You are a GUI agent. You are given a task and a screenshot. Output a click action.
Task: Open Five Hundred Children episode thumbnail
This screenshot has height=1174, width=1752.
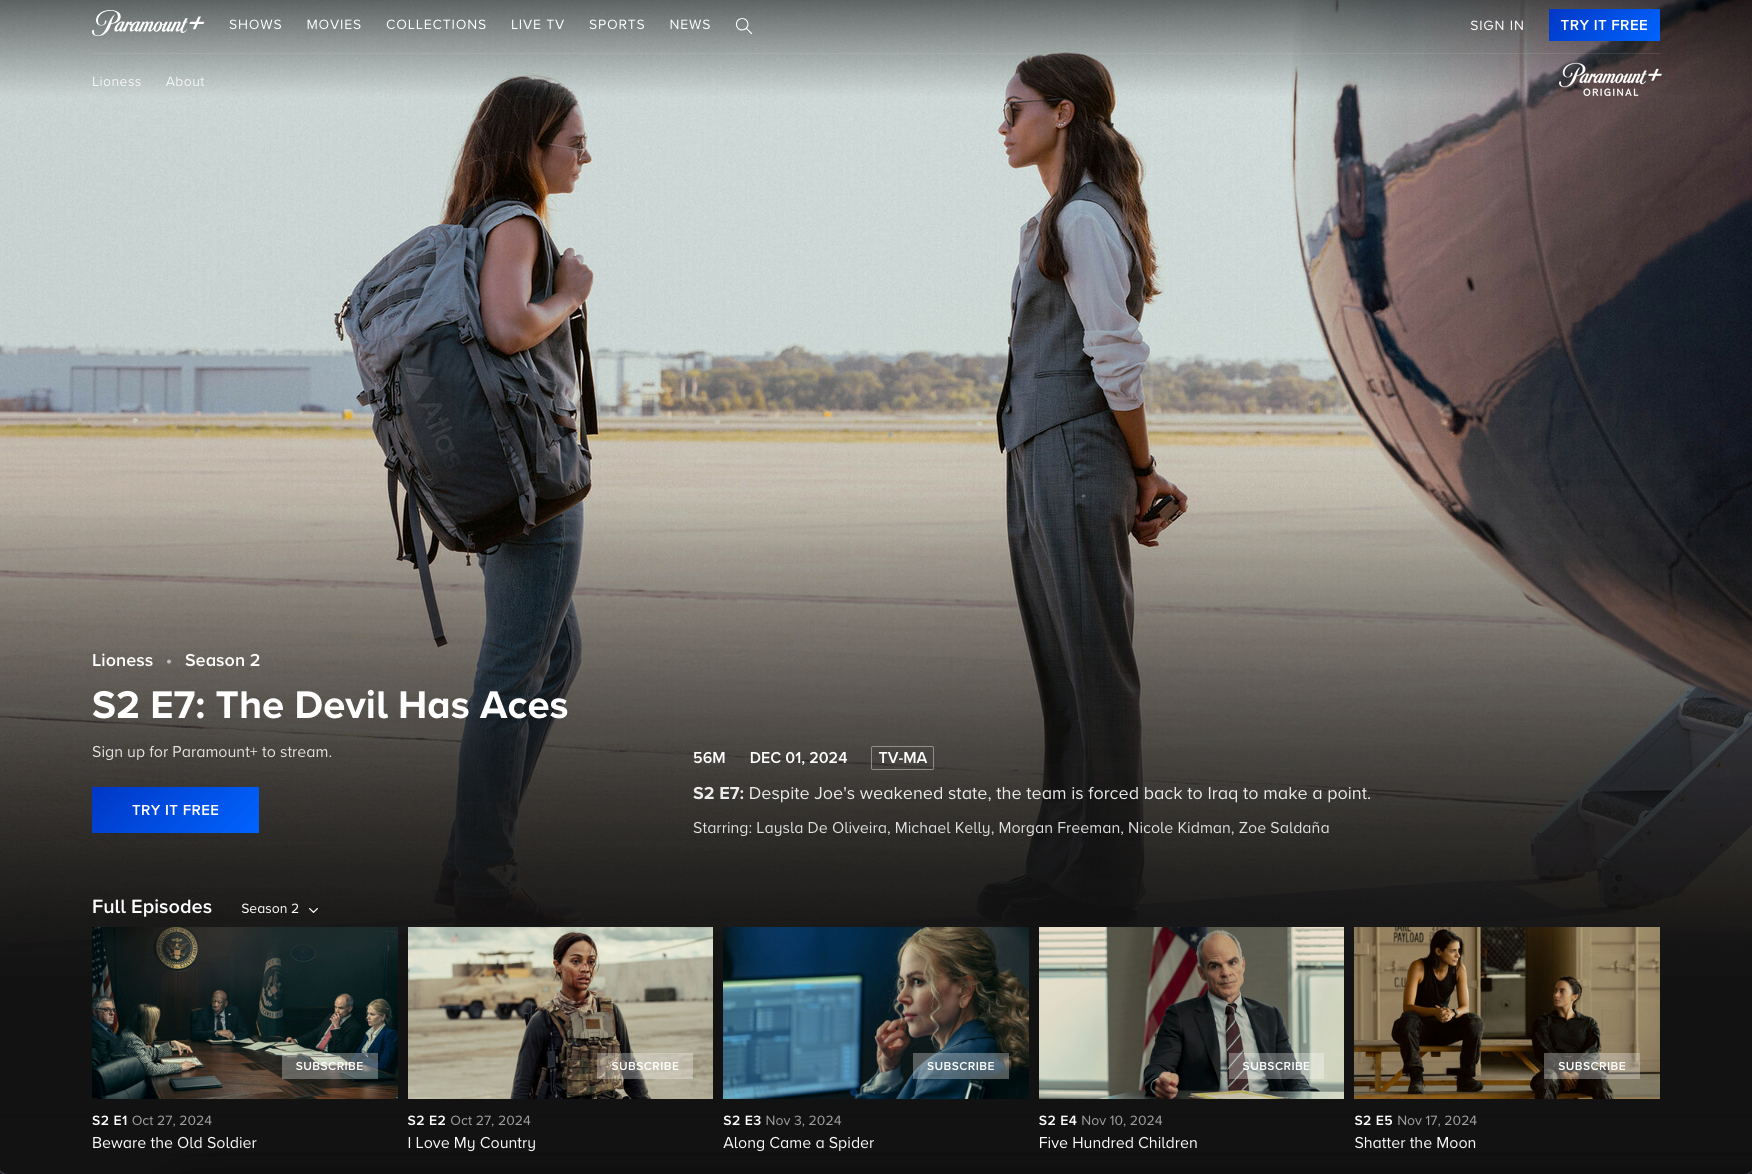pyautogui.click(x=1191, y=1013)
